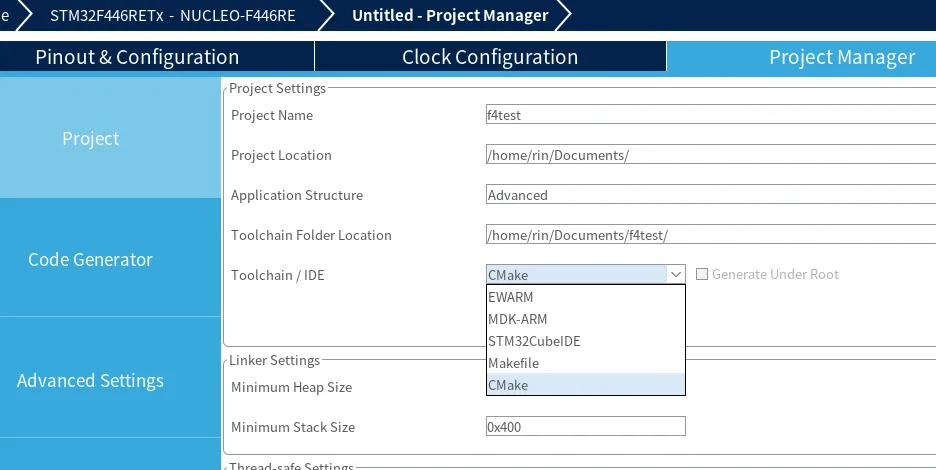
Task: Toggle the Generate Under Root checkbox
Action: click(x=702, y=274)
